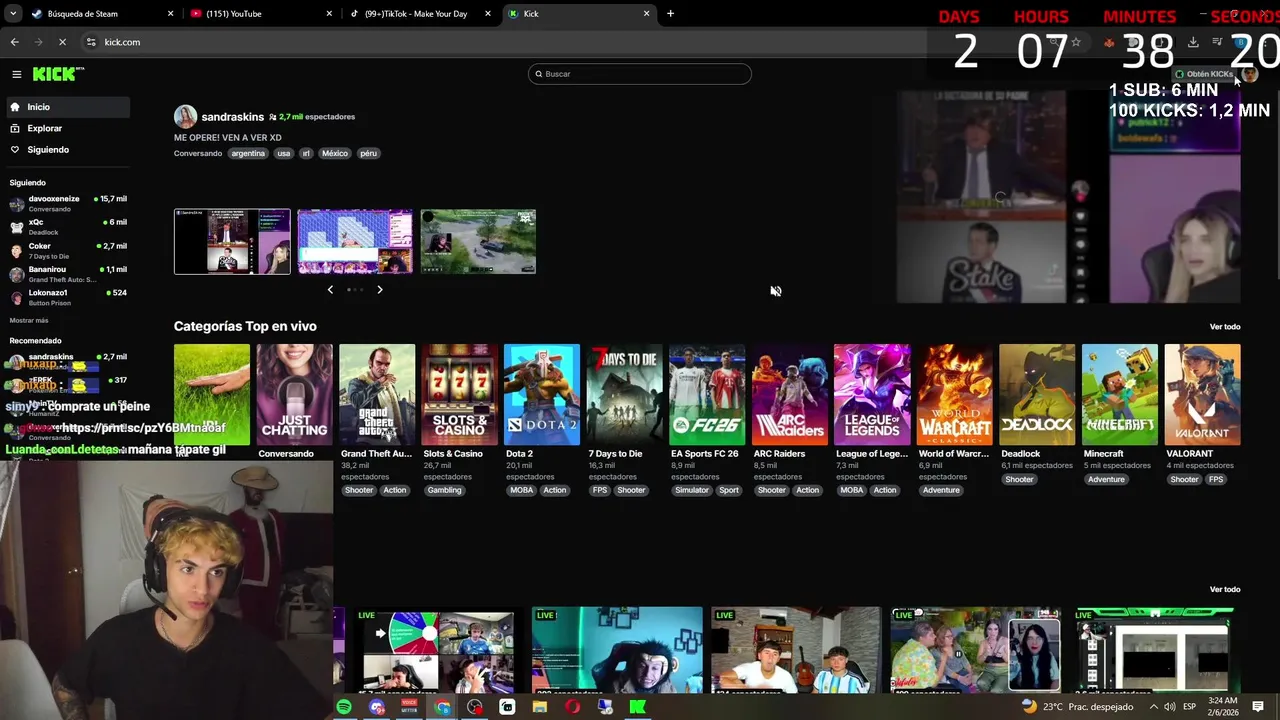Open the weather widget showing 23°C
This screenshot has width=1280, height=720.
pos(1078,707)
